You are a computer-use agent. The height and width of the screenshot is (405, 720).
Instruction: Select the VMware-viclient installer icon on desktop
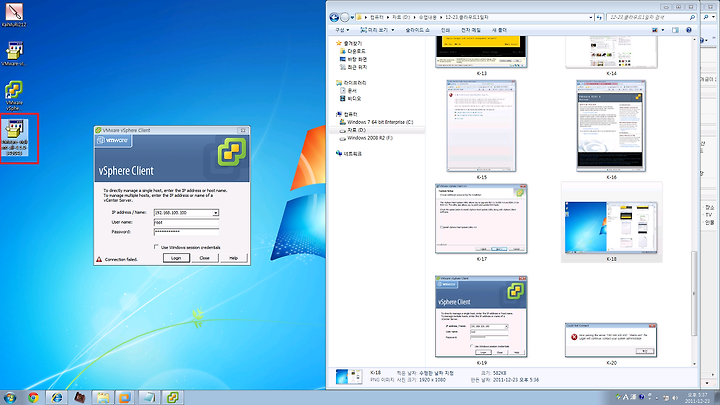(15, 137)
